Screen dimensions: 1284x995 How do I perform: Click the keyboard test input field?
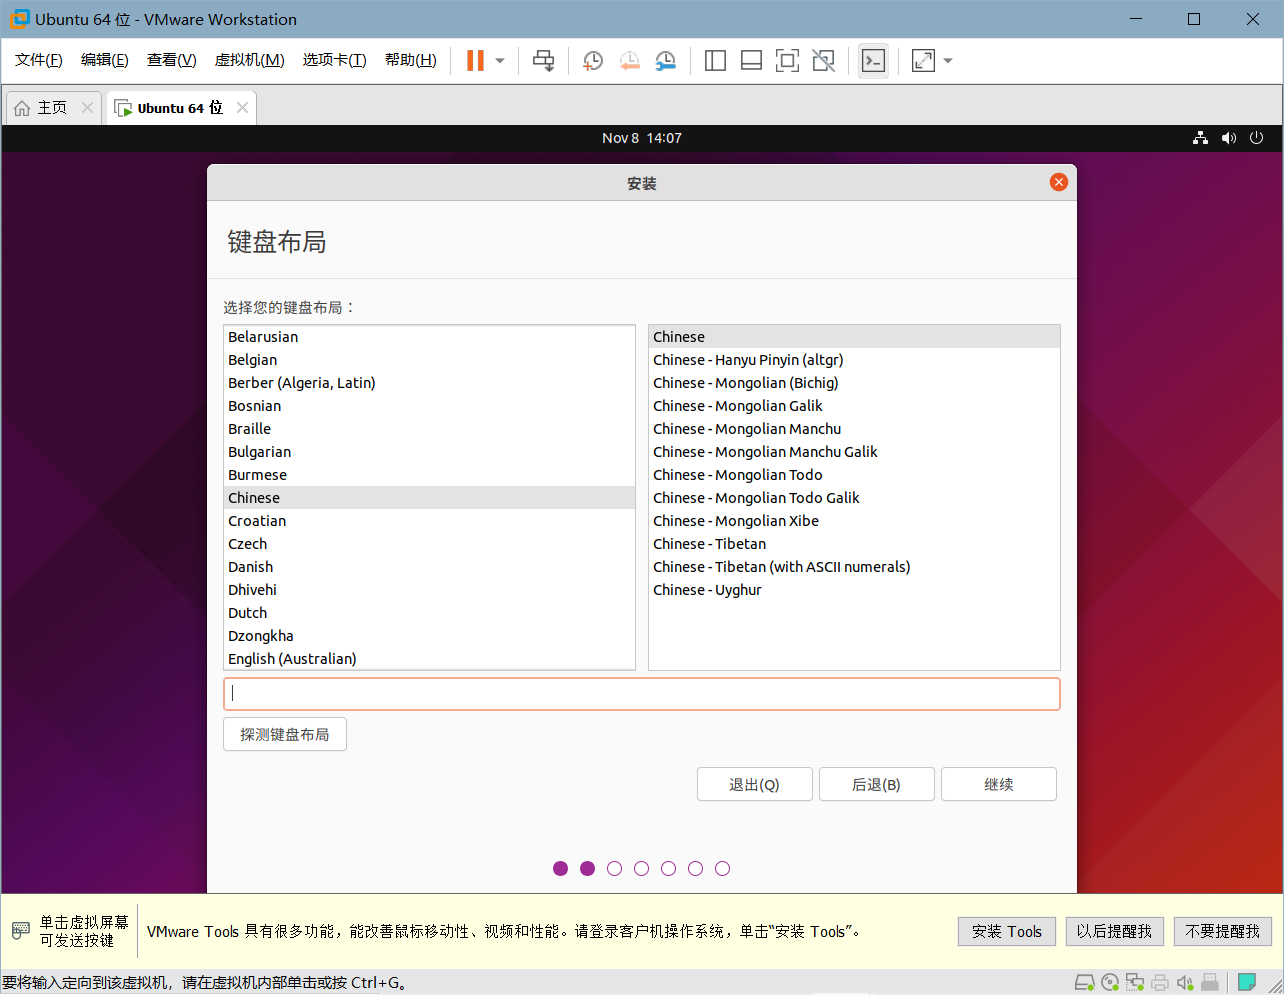[x=642, y=694]
